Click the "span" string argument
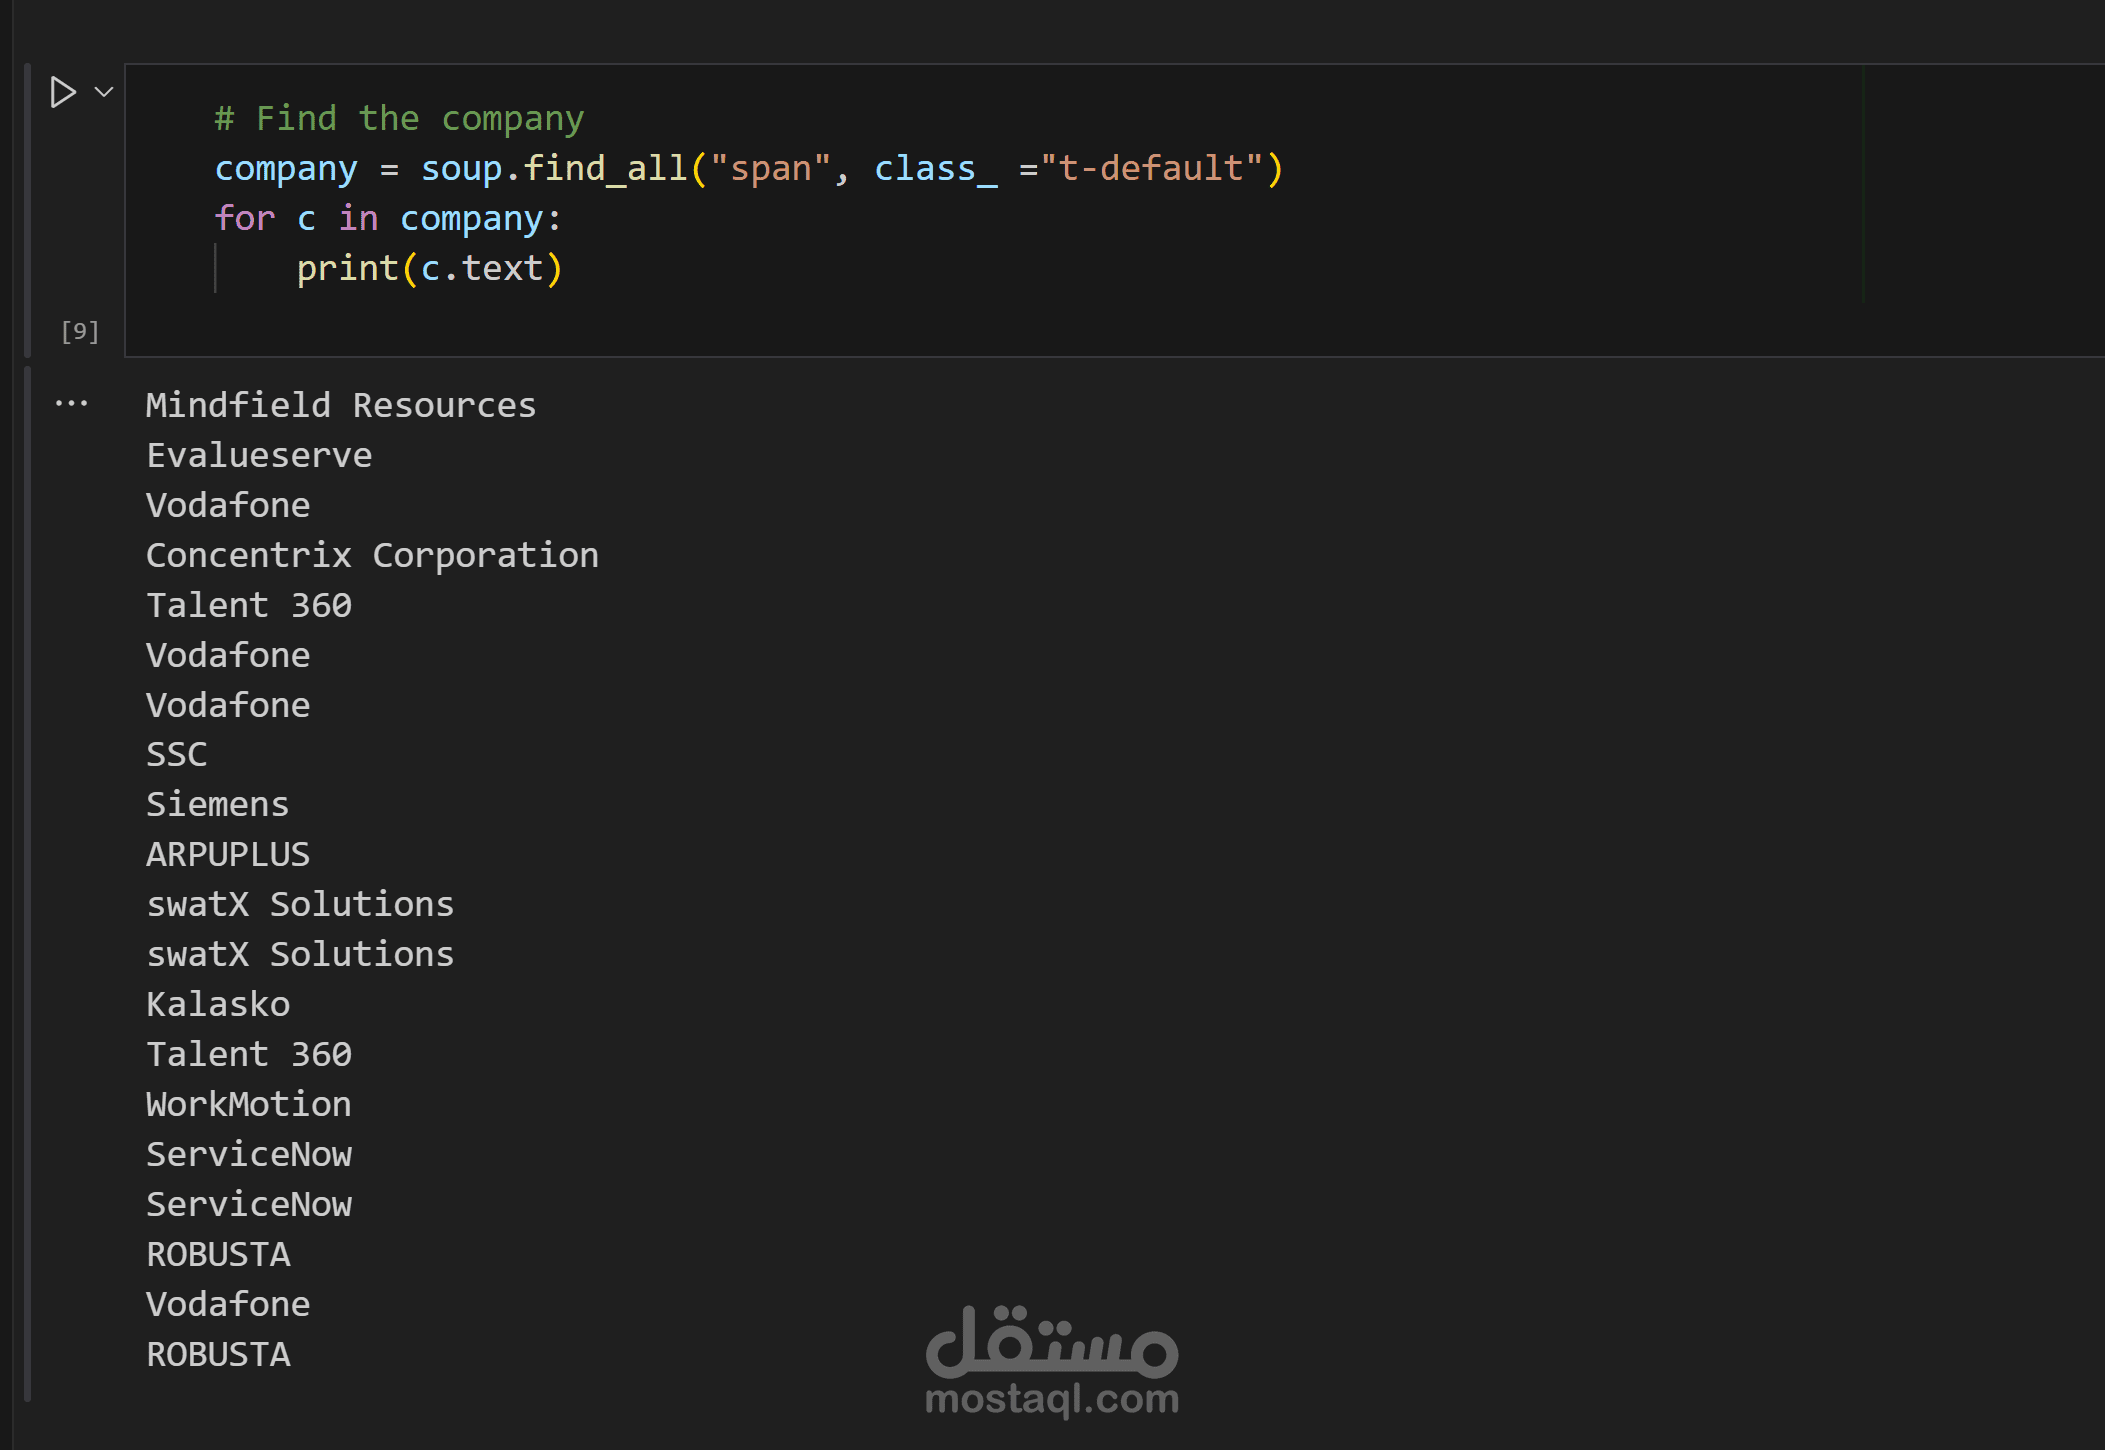 coord(770,168)
